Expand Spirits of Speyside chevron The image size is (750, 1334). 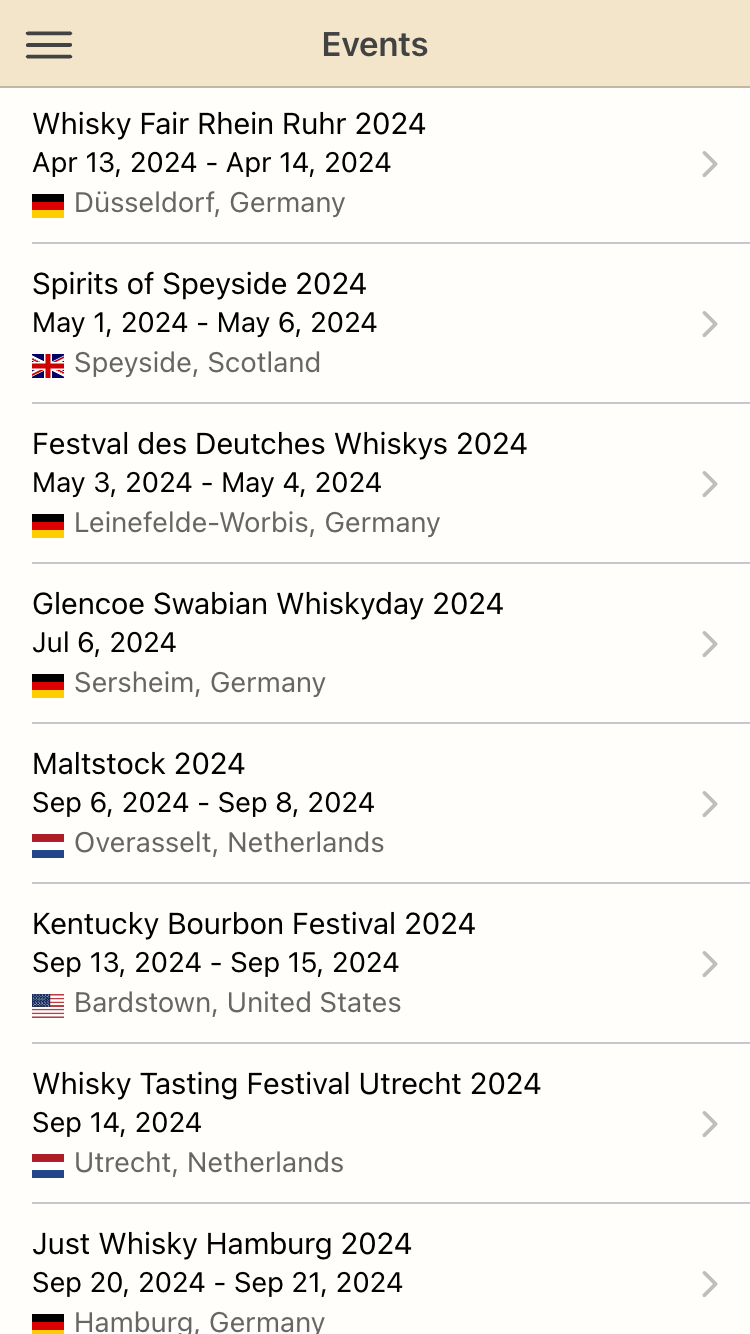[710, 324]
